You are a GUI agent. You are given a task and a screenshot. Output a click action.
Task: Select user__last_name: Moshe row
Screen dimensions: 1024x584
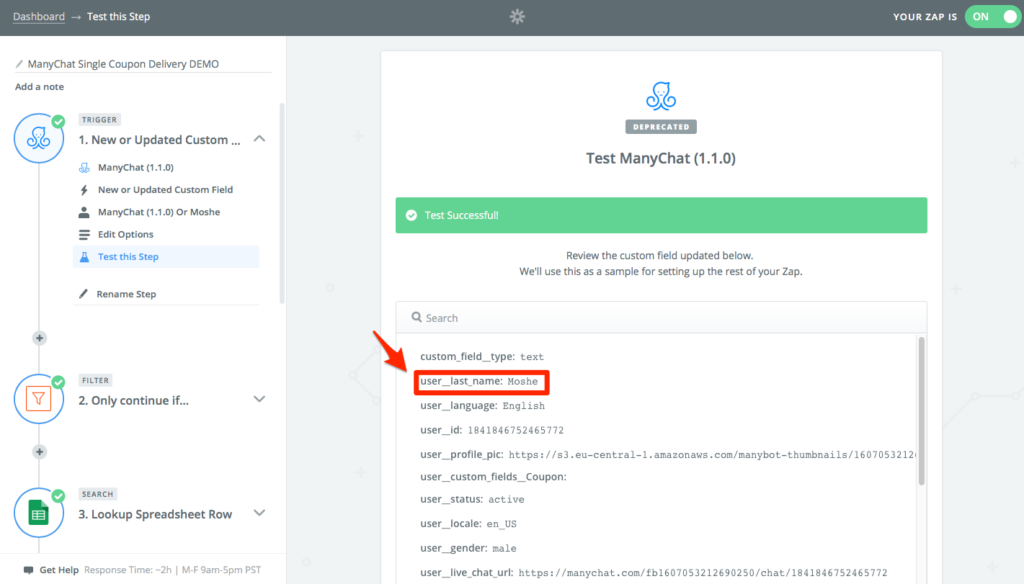(x=479, y=381)
